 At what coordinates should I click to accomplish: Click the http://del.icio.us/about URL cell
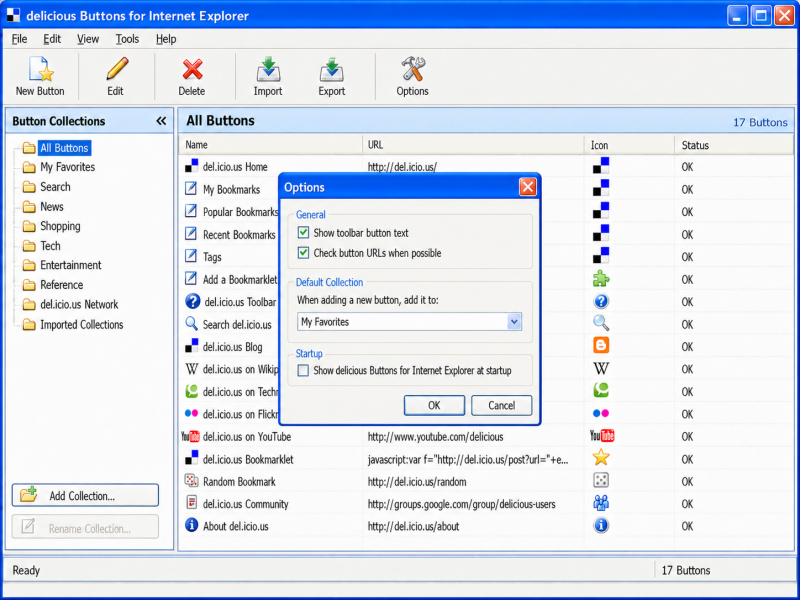[x=413, y=526]
